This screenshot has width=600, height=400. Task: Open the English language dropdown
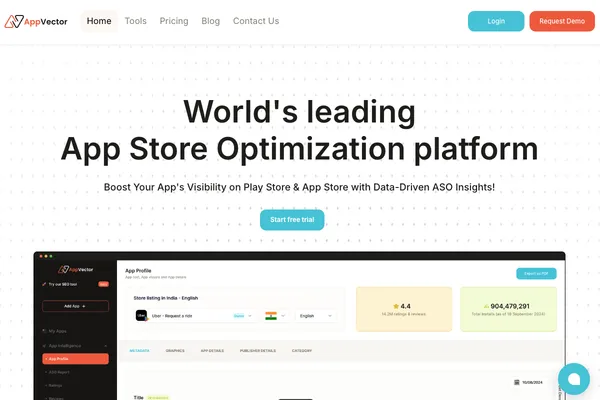(316, 316)
